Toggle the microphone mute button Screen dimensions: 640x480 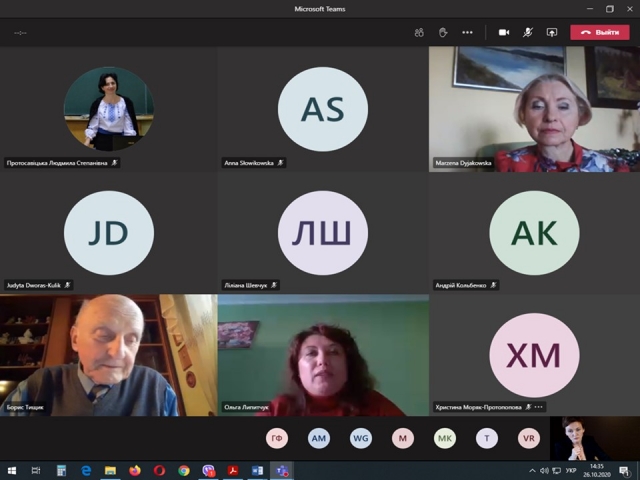[528, 33]
